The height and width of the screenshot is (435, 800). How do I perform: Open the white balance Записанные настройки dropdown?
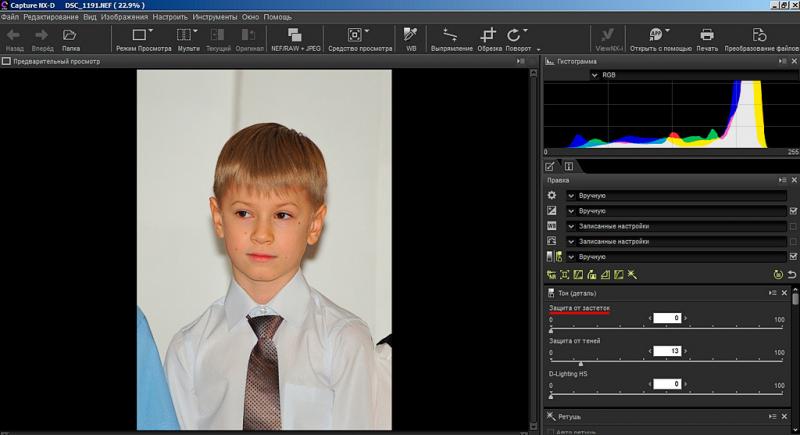click(677, 226)
